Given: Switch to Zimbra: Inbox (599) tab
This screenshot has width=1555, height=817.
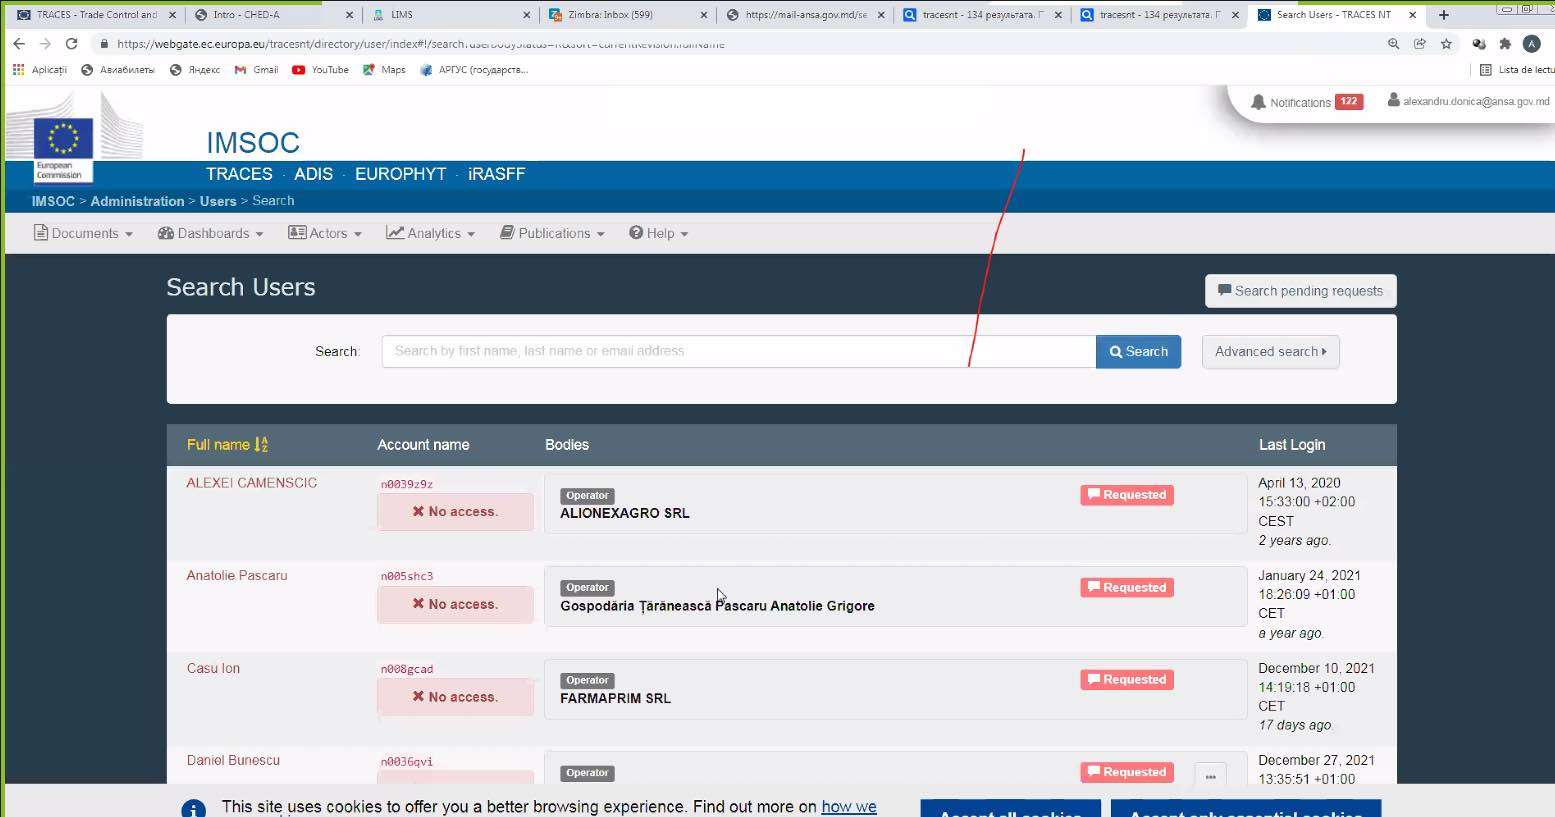Looking at the screenshot, I should pyautogui.click(x=627, y=15).
